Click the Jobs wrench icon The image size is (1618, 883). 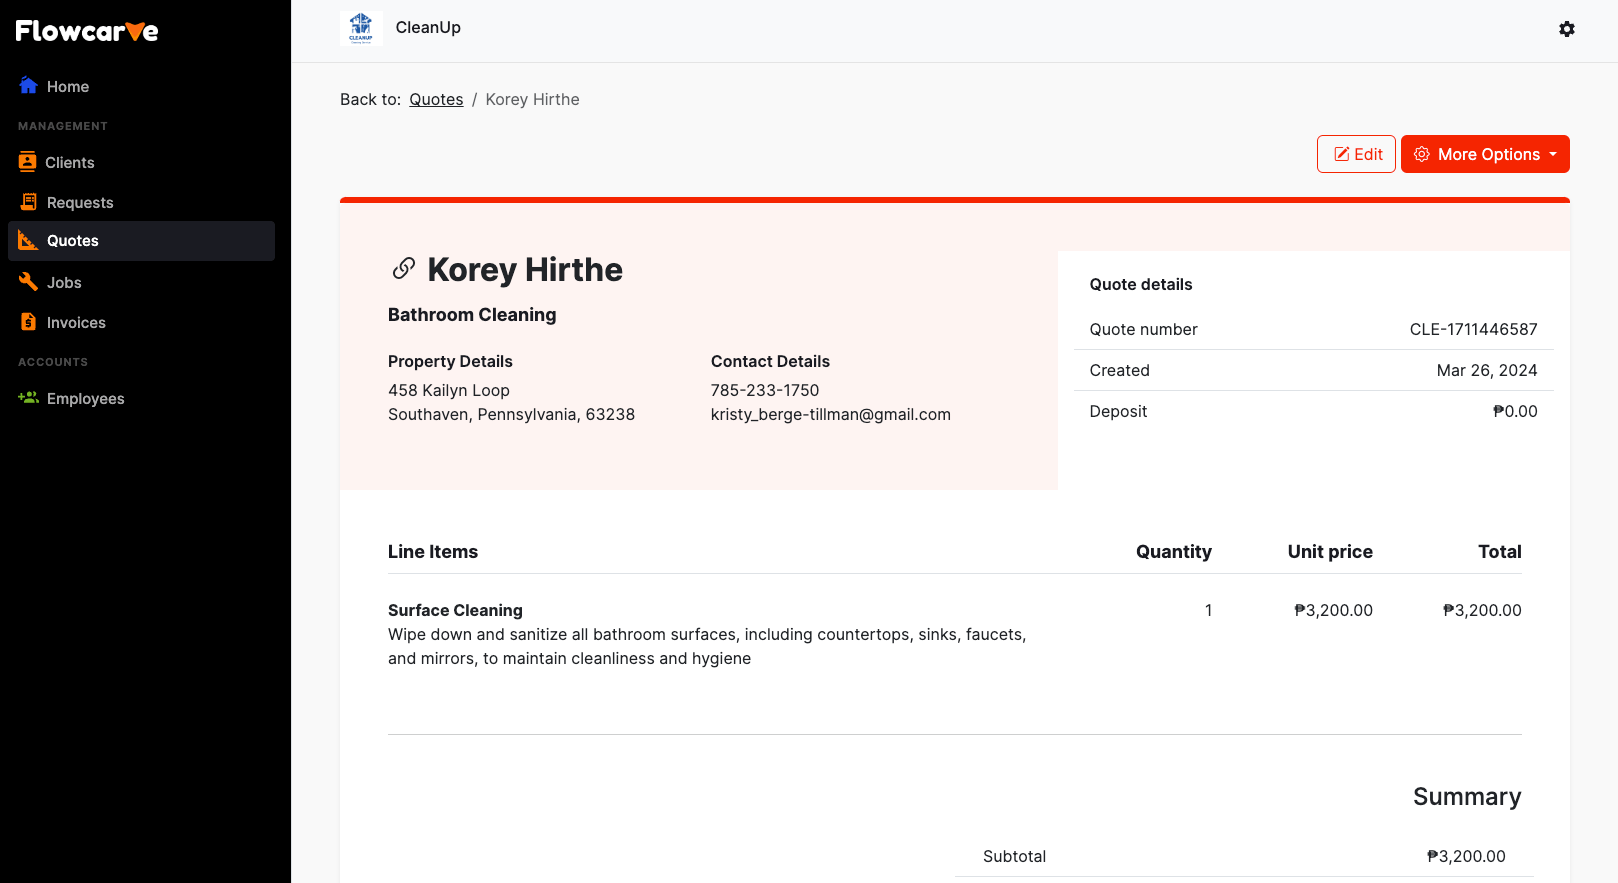(x=28, y=282)
